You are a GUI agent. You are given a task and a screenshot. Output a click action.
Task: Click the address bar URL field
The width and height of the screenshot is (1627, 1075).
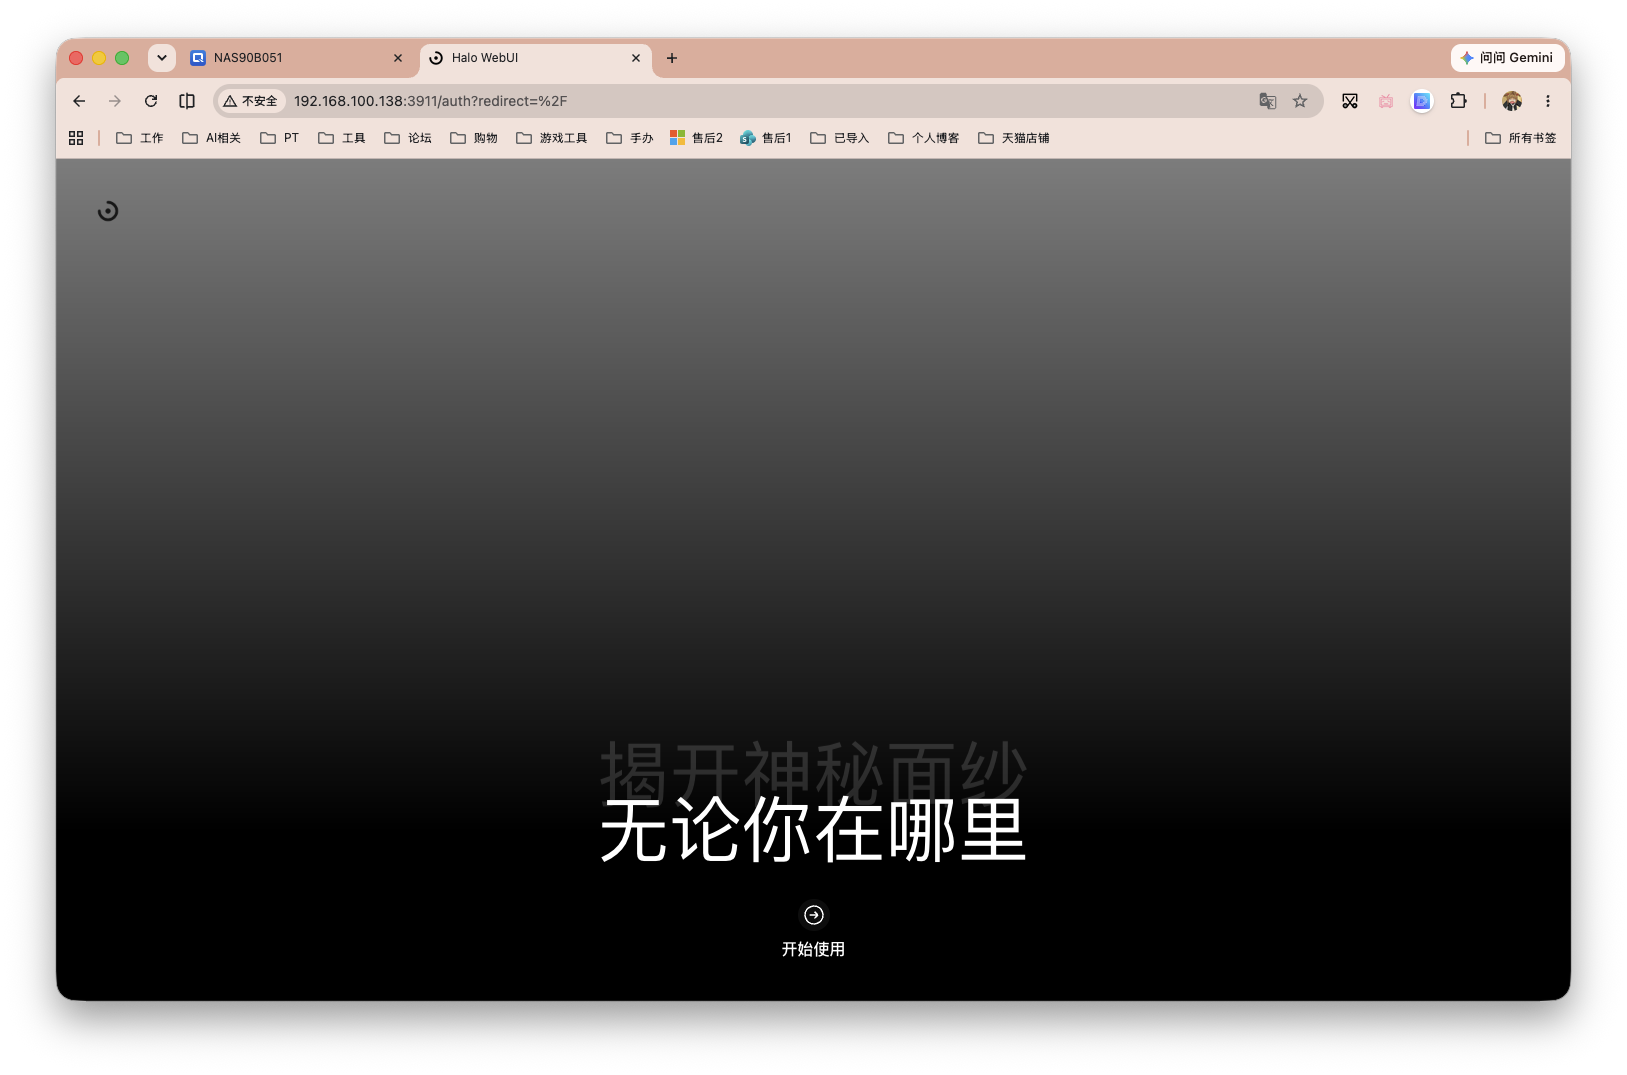coord(770,101)
